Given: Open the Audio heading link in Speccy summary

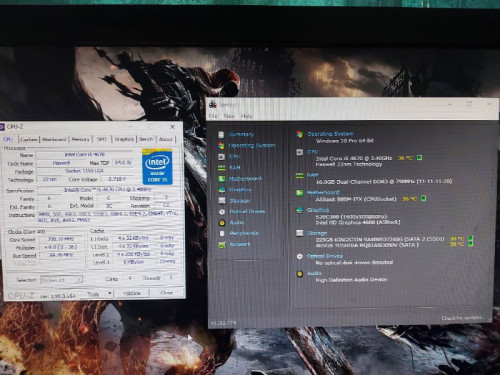Looking at the screenshot, I should tap(314, 273).
